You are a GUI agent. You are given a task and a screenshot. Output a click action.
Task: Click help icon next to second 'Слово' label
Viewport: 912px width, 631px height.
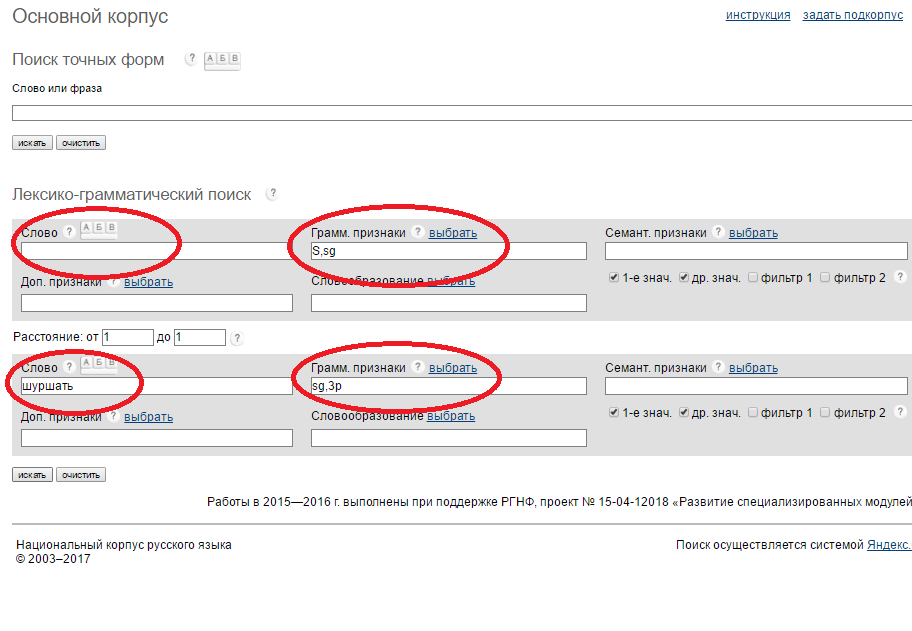tap(69, 366)
